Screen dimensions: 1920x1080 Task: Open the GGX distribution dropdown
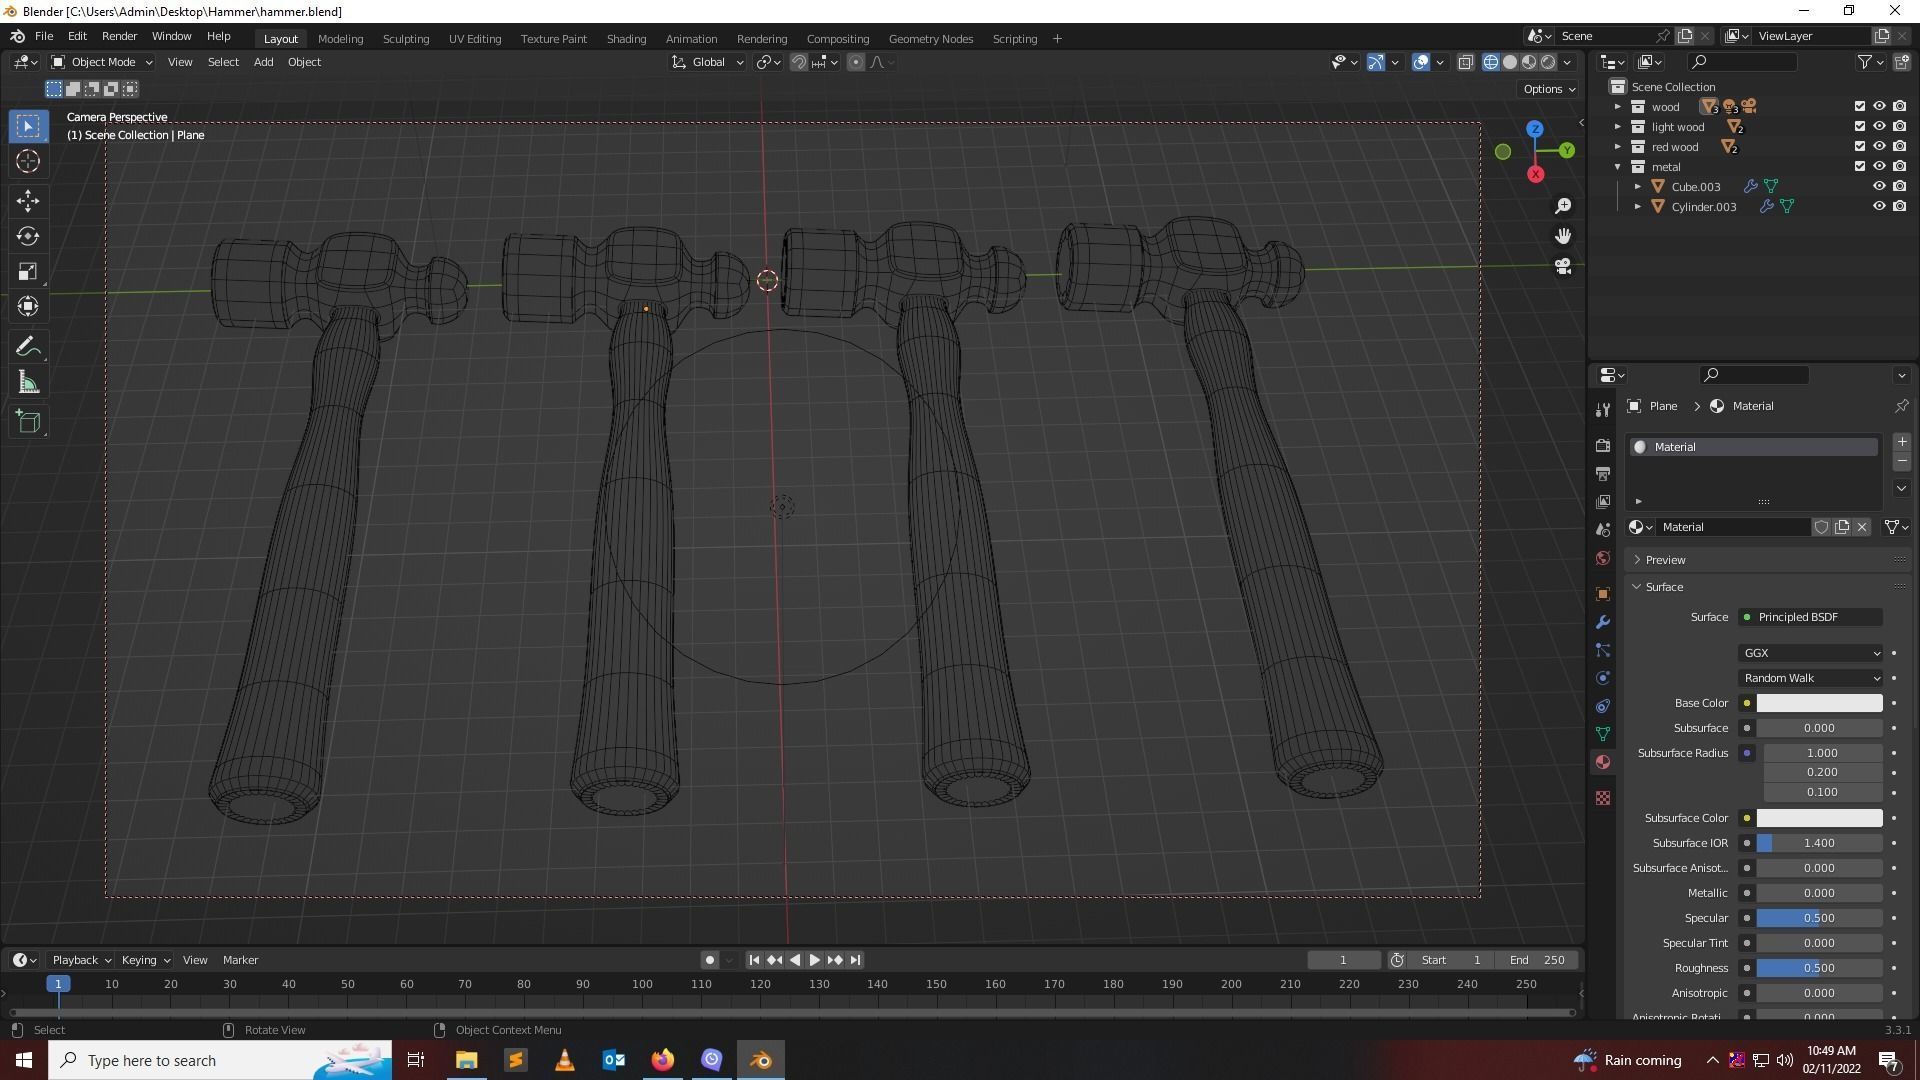pyautogui.click(x=1811, y=653)
